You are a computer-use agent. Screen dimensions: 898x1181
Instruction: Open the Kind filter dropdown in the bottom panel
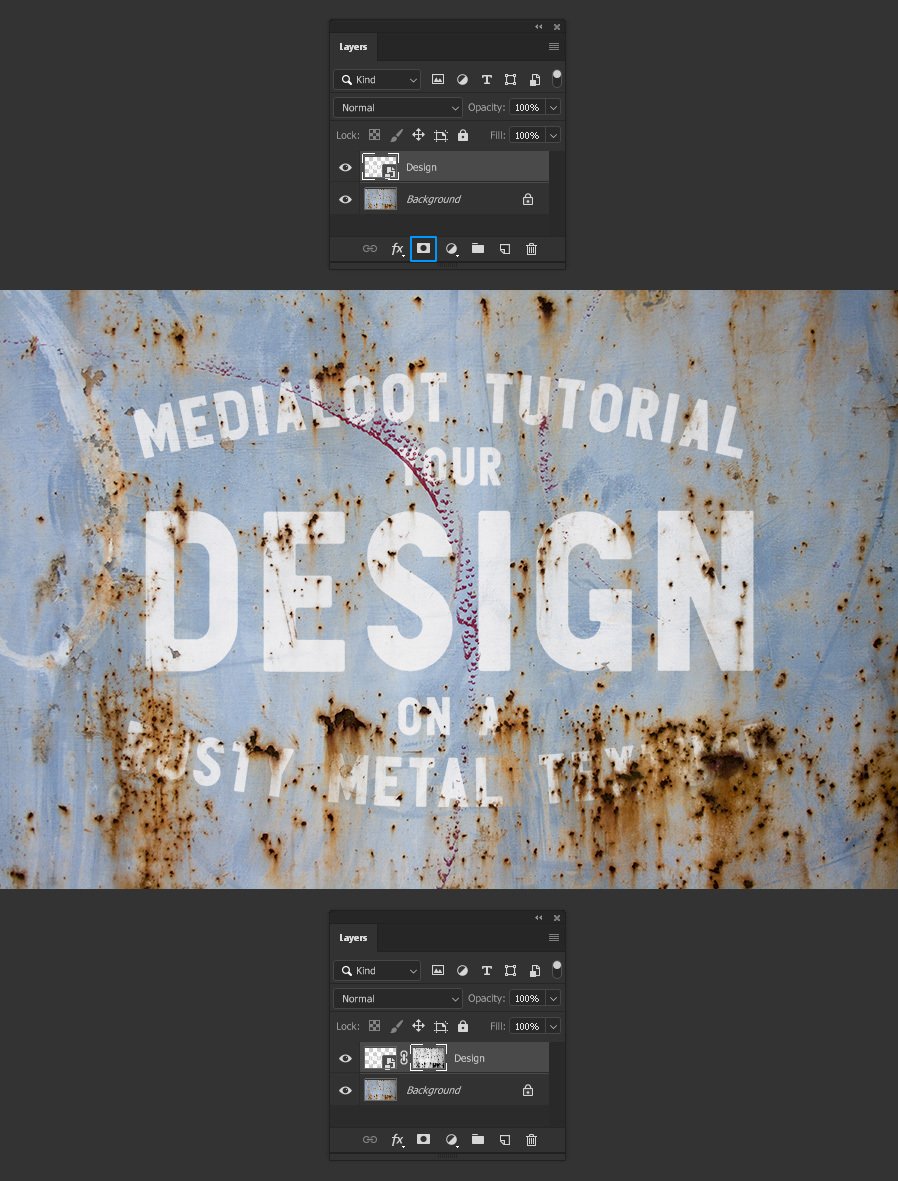coord(377,971)
